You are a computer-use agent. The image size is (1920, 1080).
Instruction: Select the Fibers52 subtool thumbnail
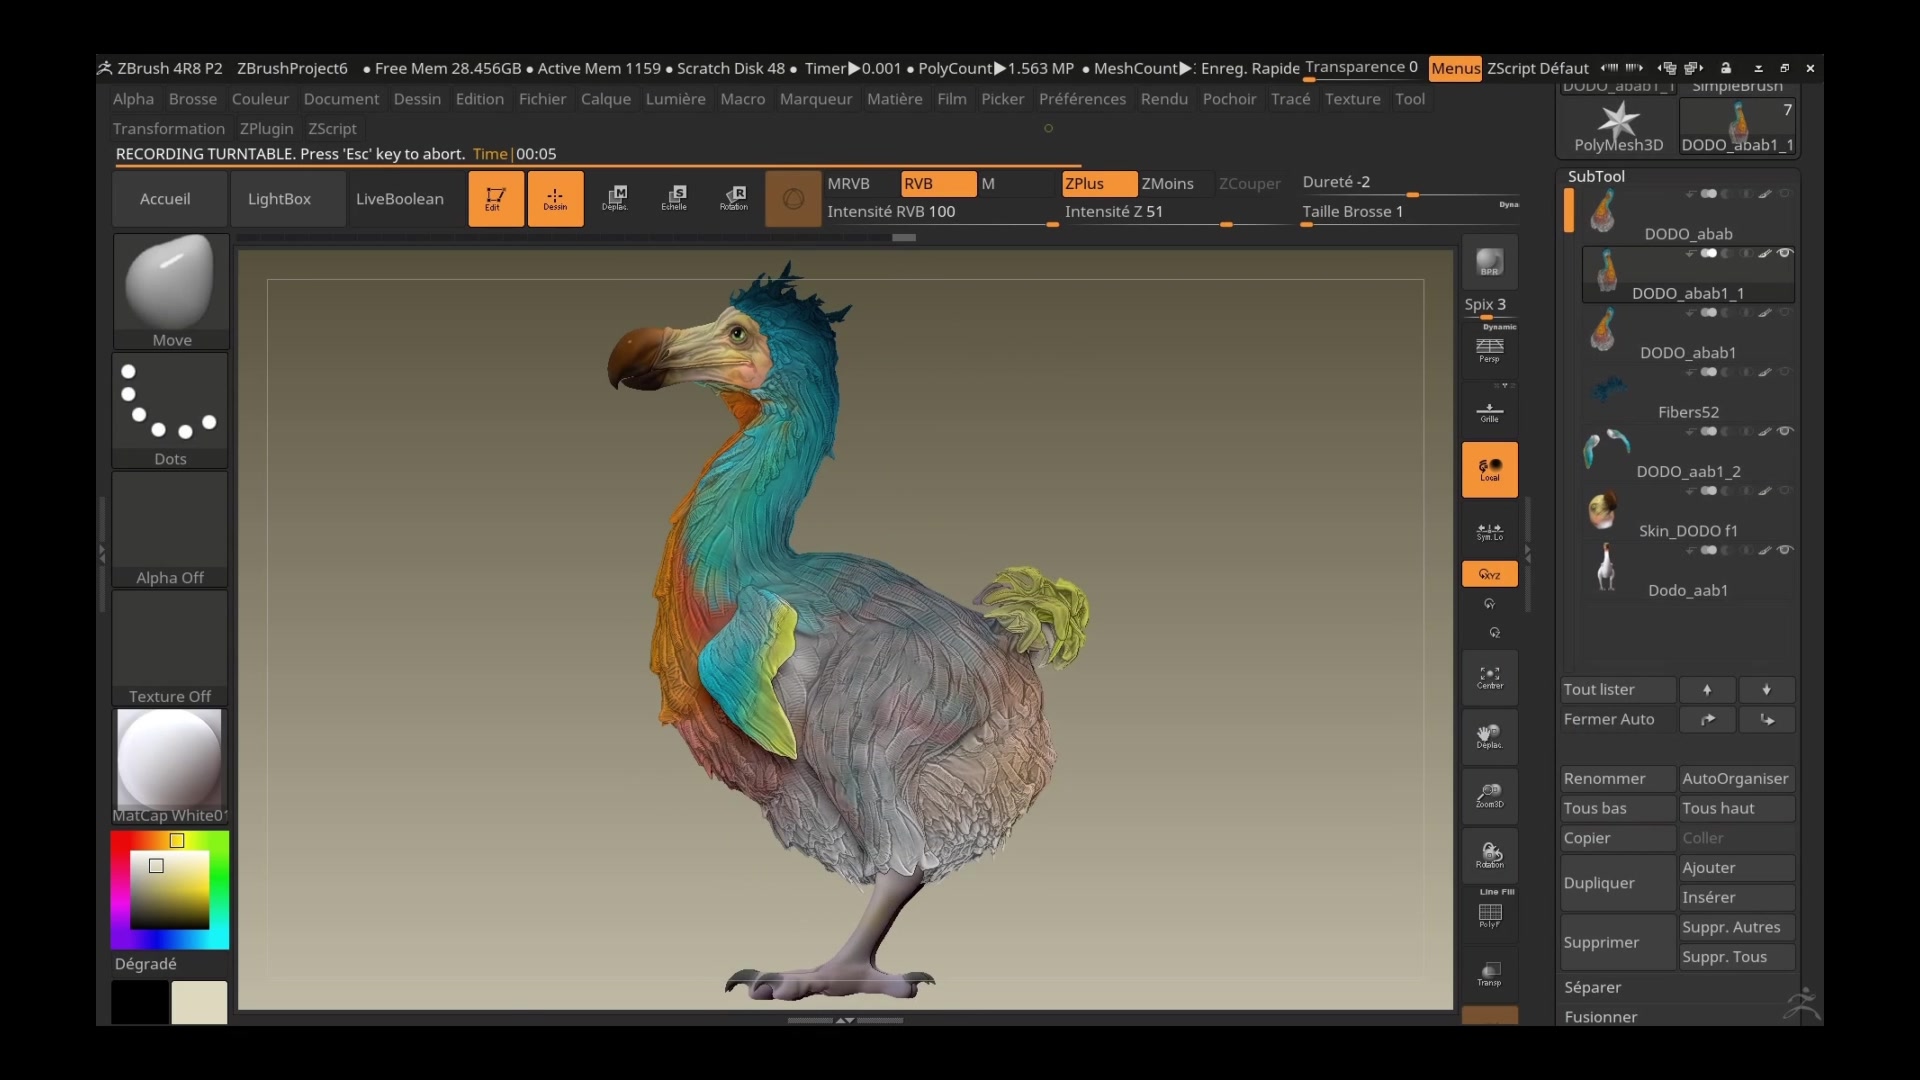pyautogui.click(x=1607, y=390)
